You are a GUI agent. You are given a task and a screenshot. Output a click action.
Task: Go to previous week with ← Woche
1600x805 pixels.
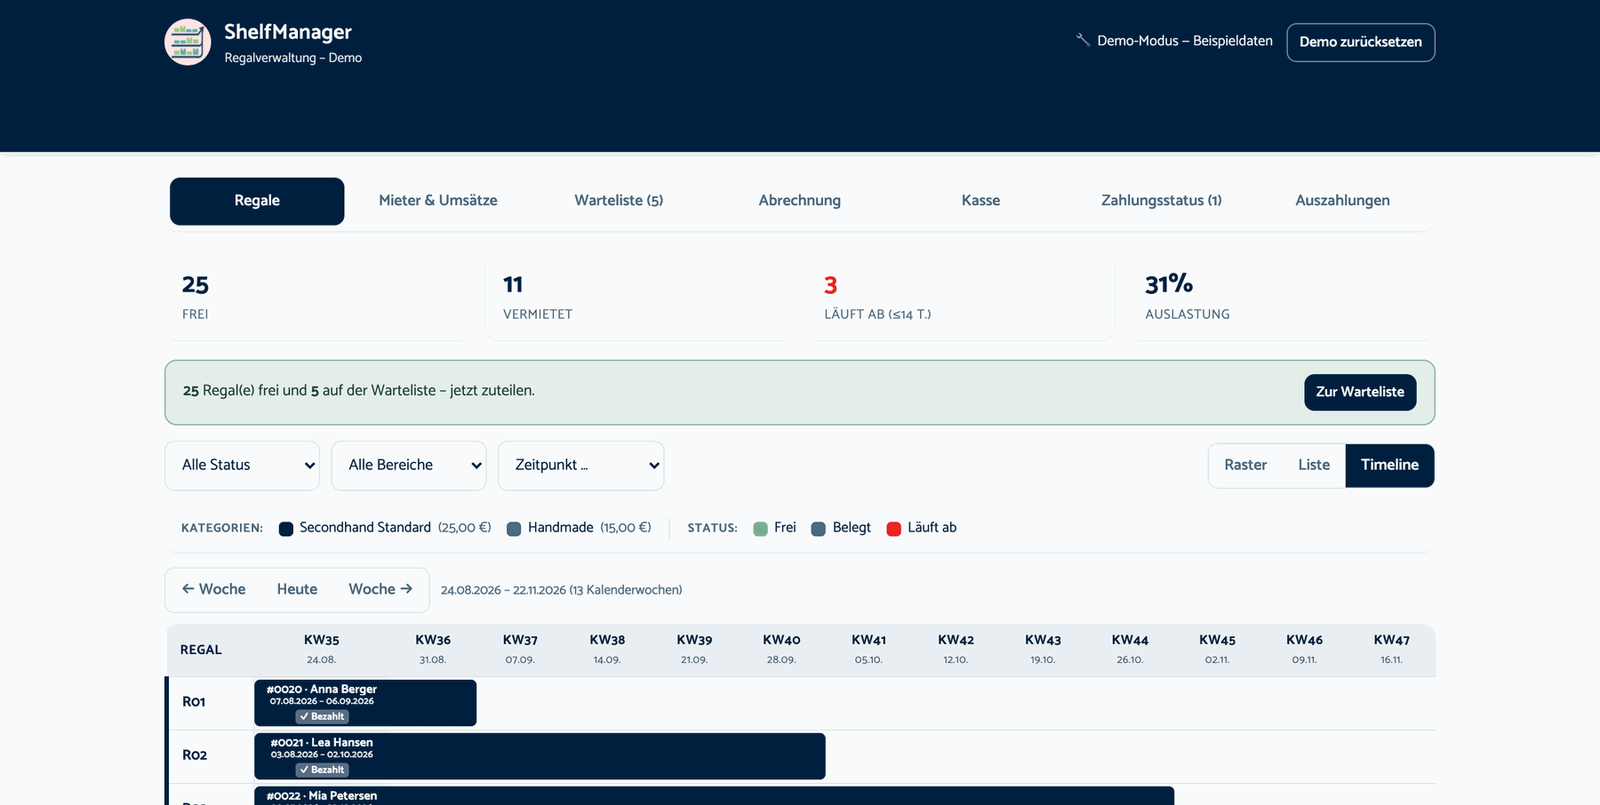tap(214, 590)
